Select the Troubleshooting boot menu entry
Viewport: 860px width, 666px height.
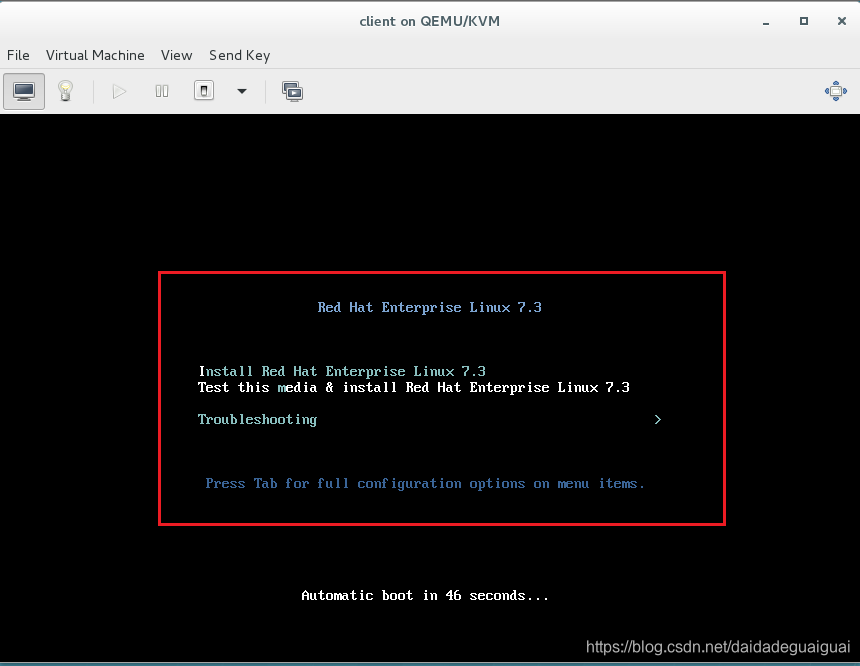[x=257, y=420]
